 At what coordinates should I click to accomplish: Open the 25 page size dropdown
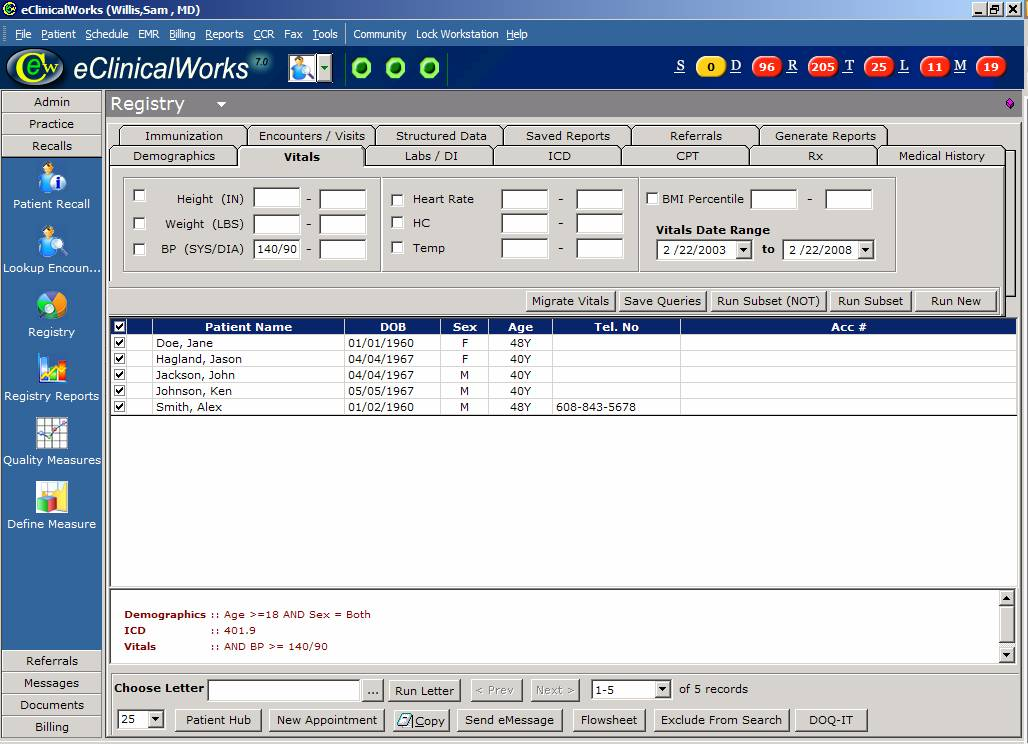click(x=155, y=719)
